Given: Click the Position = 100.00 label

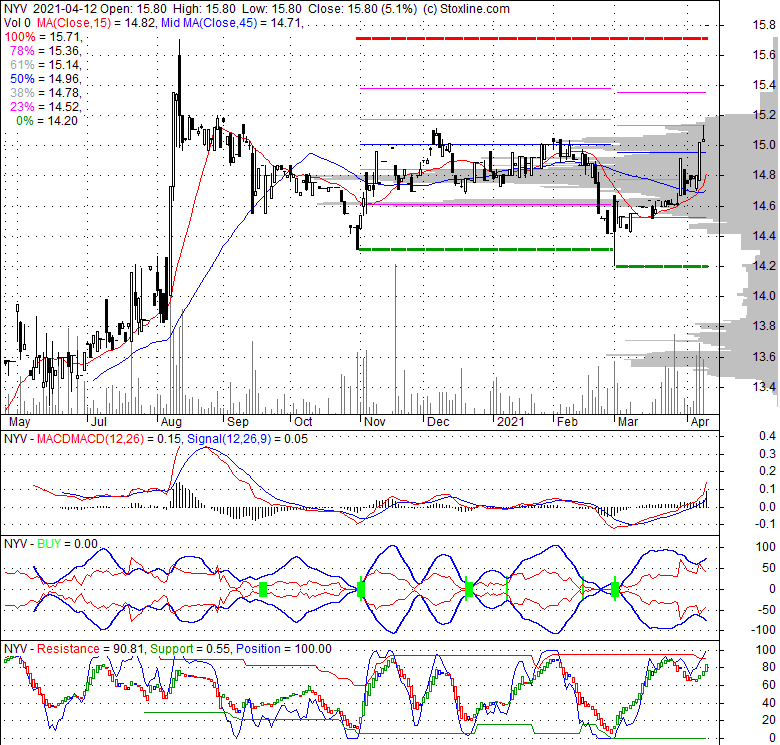Looking at the screenshot, I should [284, 649].
